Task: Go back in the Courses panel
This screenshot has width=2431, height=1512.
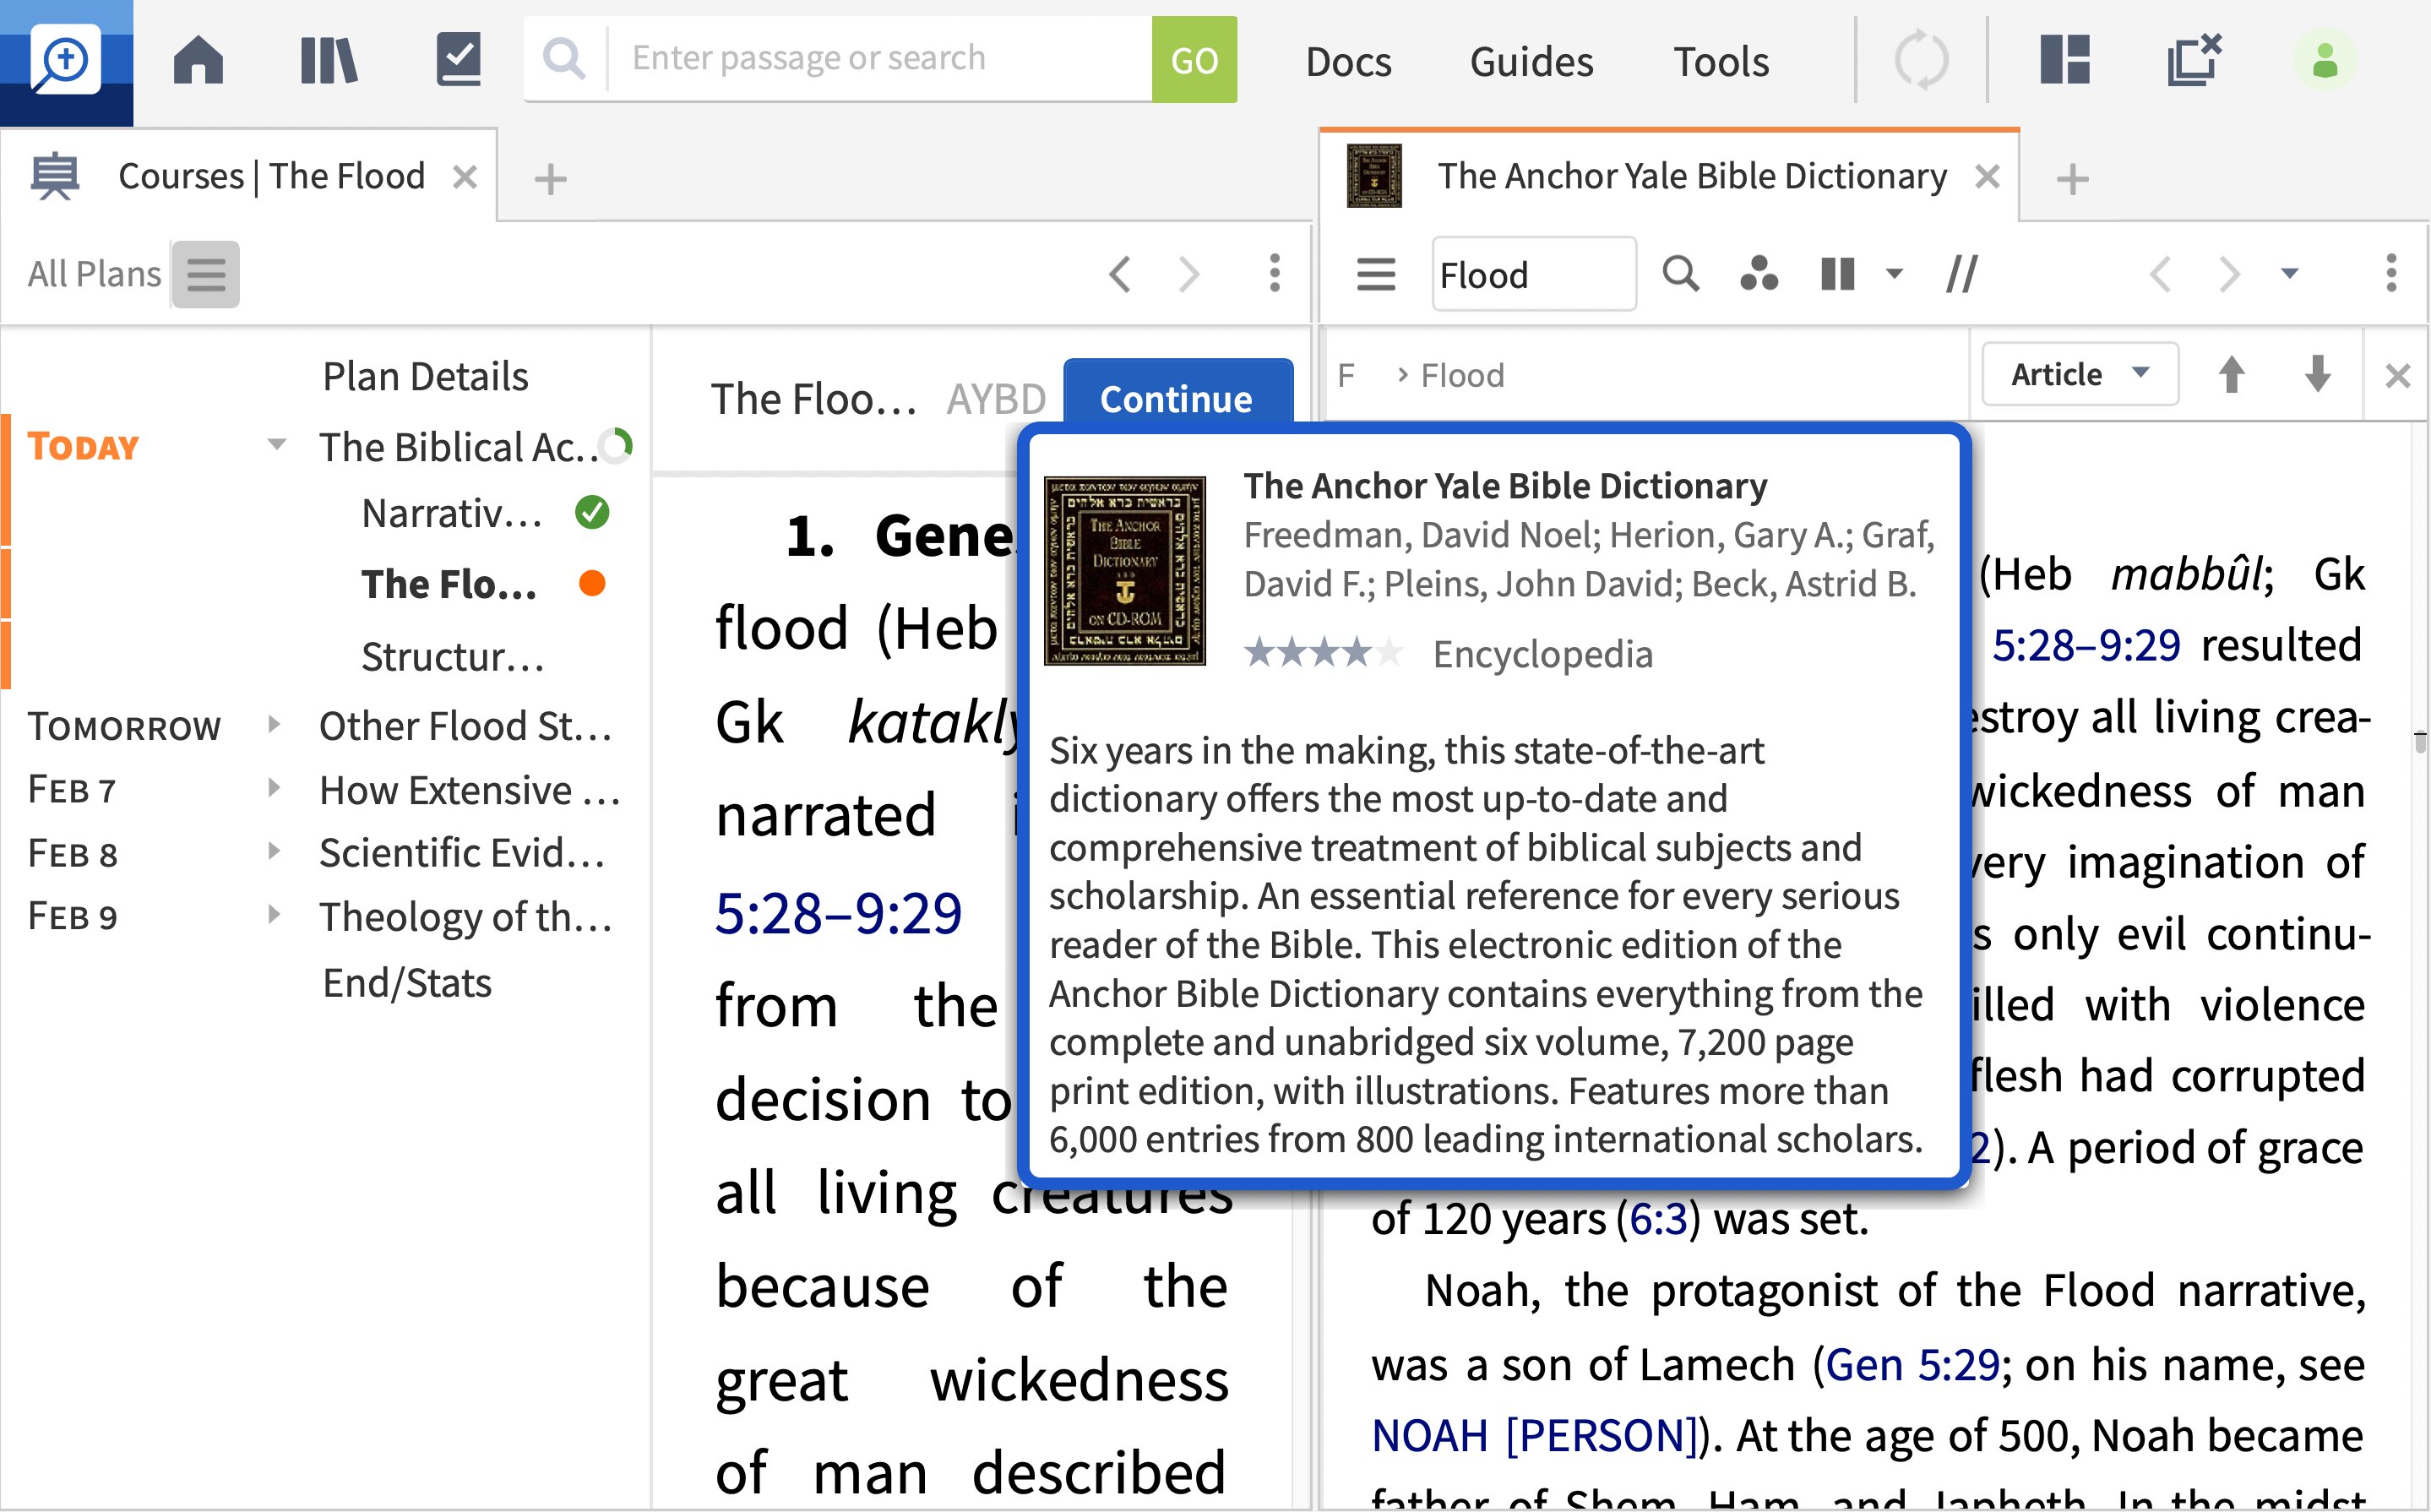Action: tap(1120, 274)
